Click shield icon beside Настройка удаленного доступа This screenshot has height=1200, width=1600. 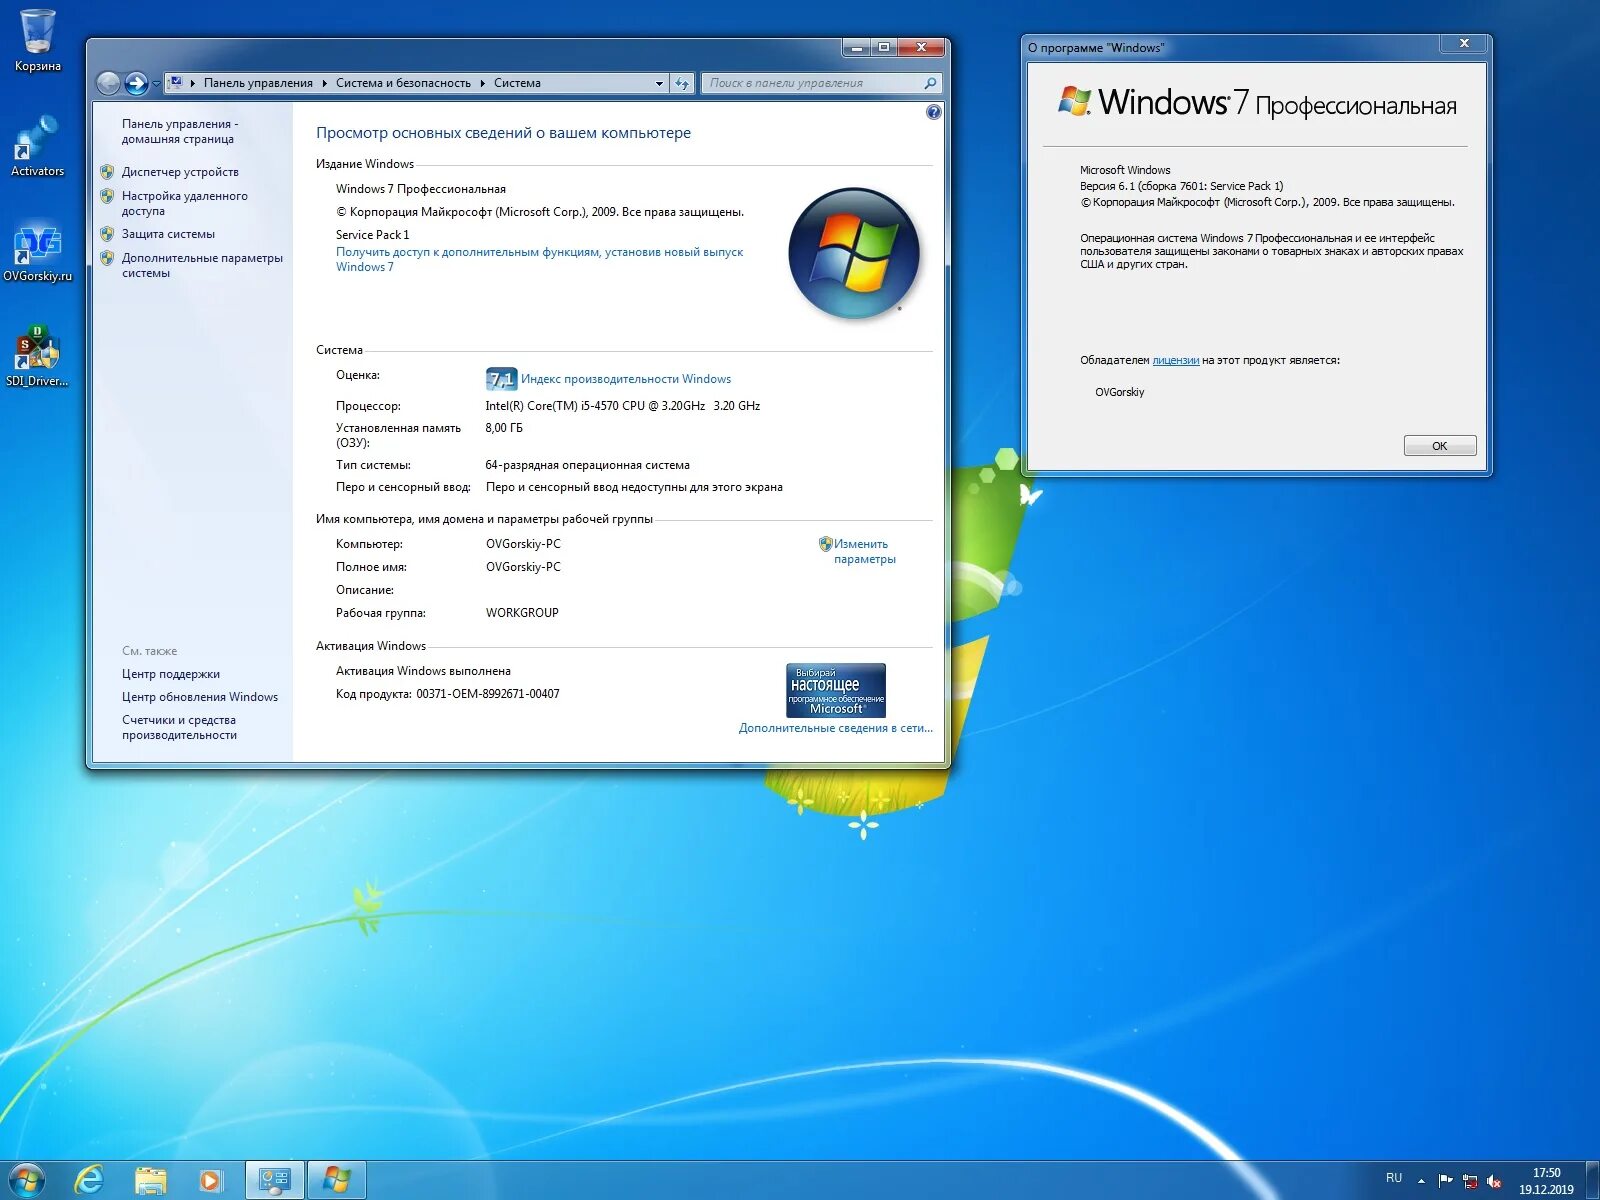(x=107, y=196)
